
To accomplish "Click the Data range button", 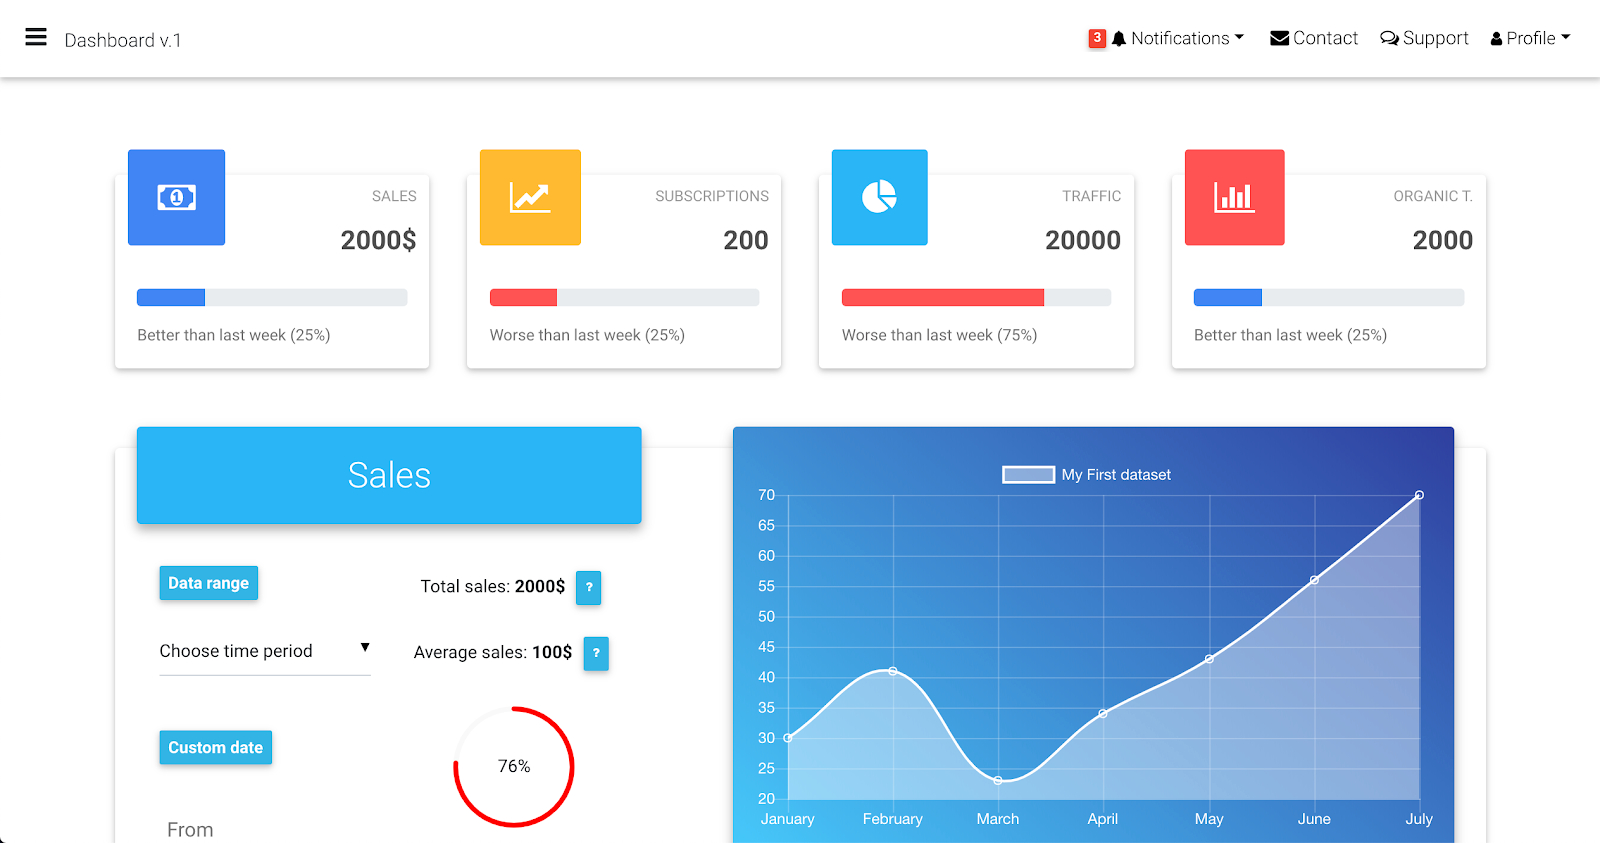I will (208, 583).
